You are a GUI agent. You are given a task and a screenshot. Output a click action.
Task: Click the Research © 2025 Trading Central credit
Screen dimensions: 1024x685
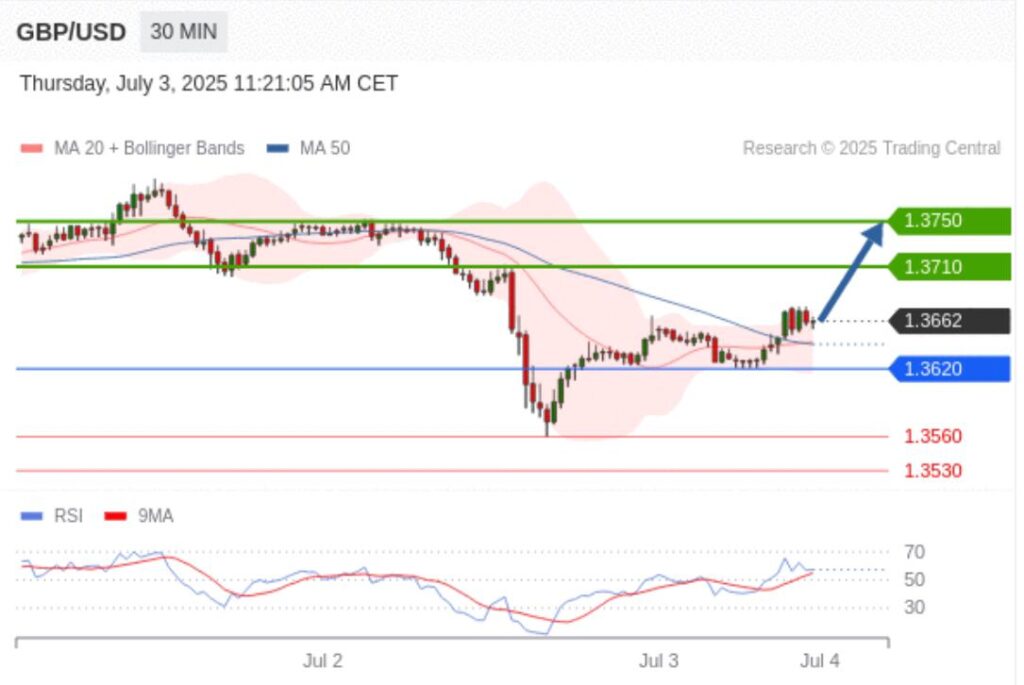tap(871, 148)
